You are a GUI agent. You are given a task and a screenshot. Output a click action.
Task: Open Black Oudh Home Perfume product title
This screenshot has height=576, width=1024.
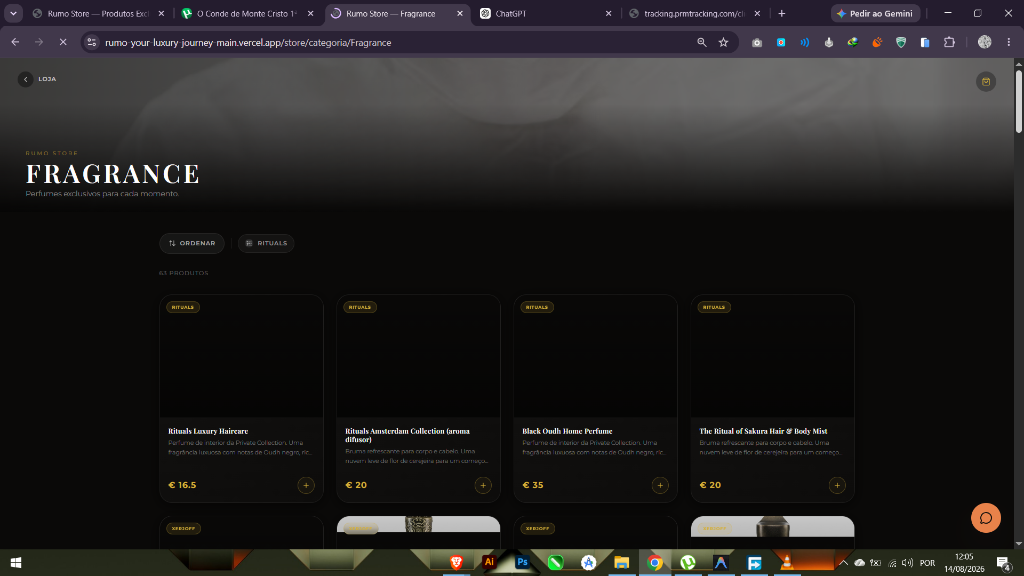pyautogui.click(x=567, y=431)
